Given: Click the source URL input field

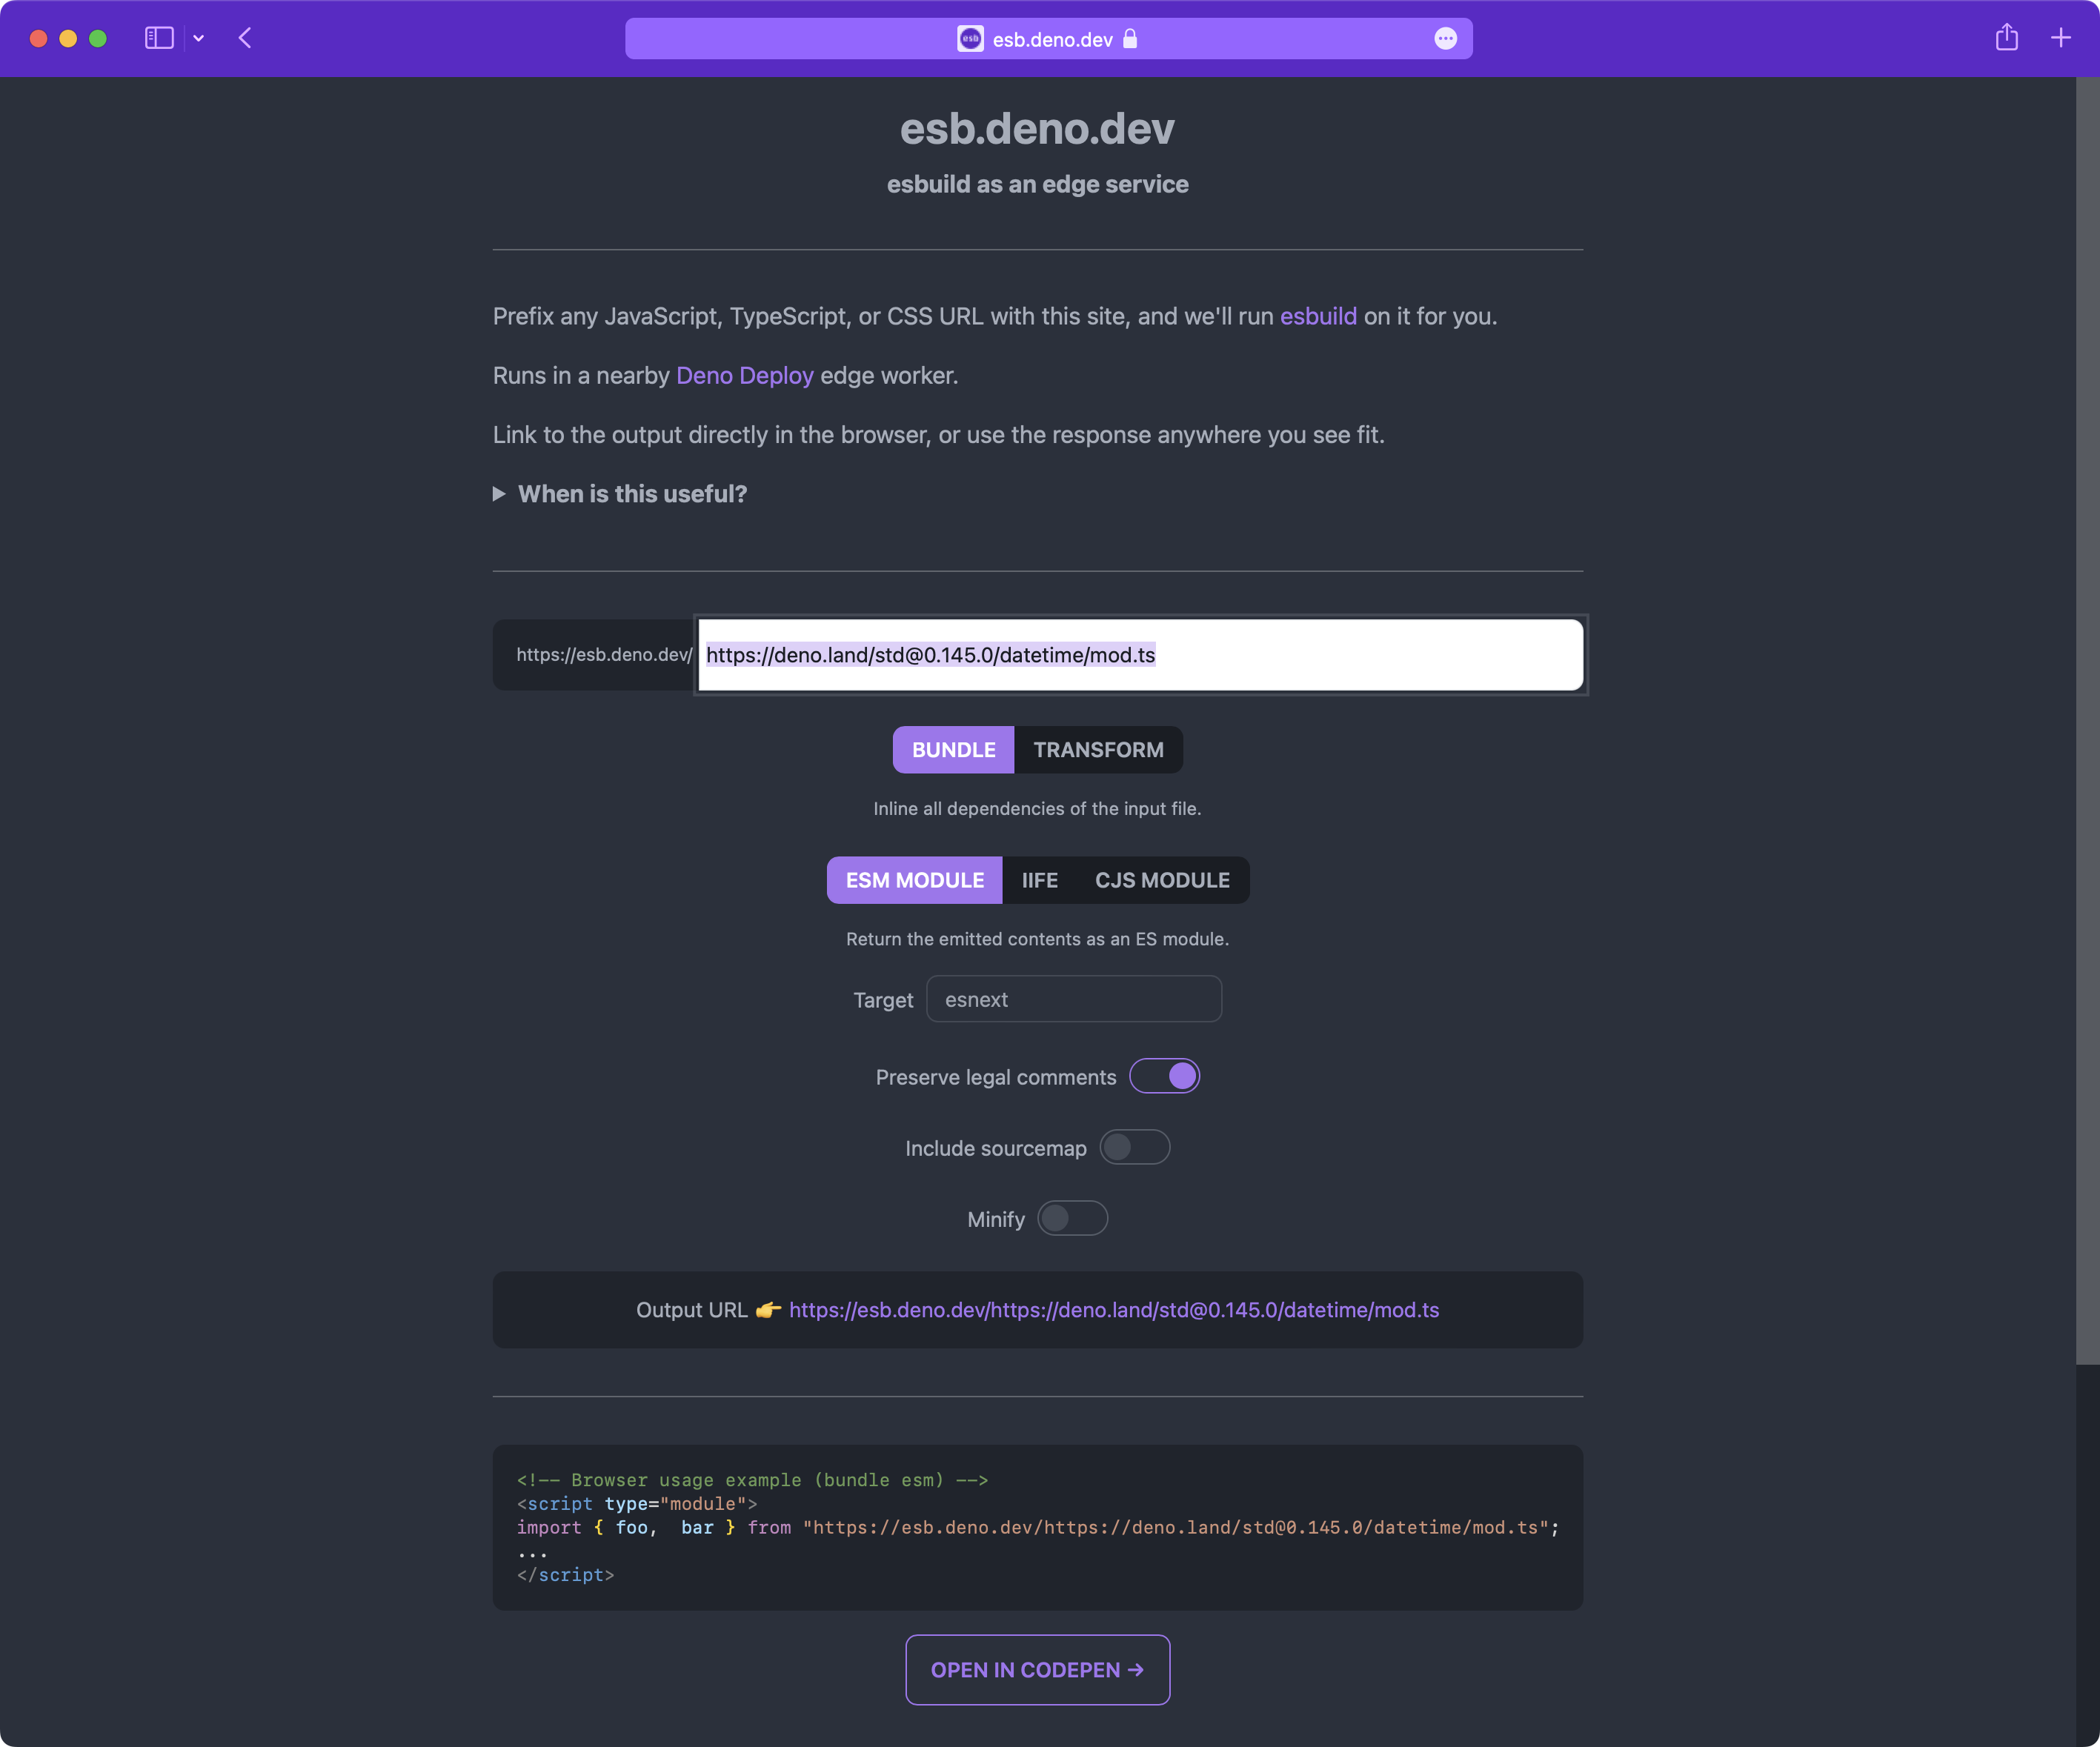Looking at the screenshot, I should 1140,655.
